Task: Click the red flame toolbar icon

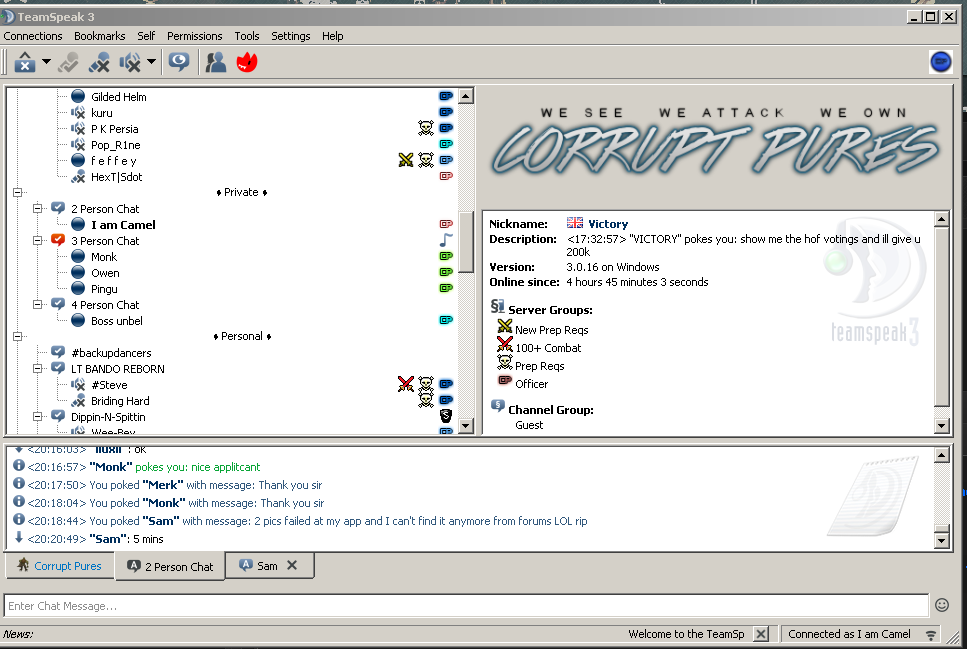Action: [x=247, y=62]
